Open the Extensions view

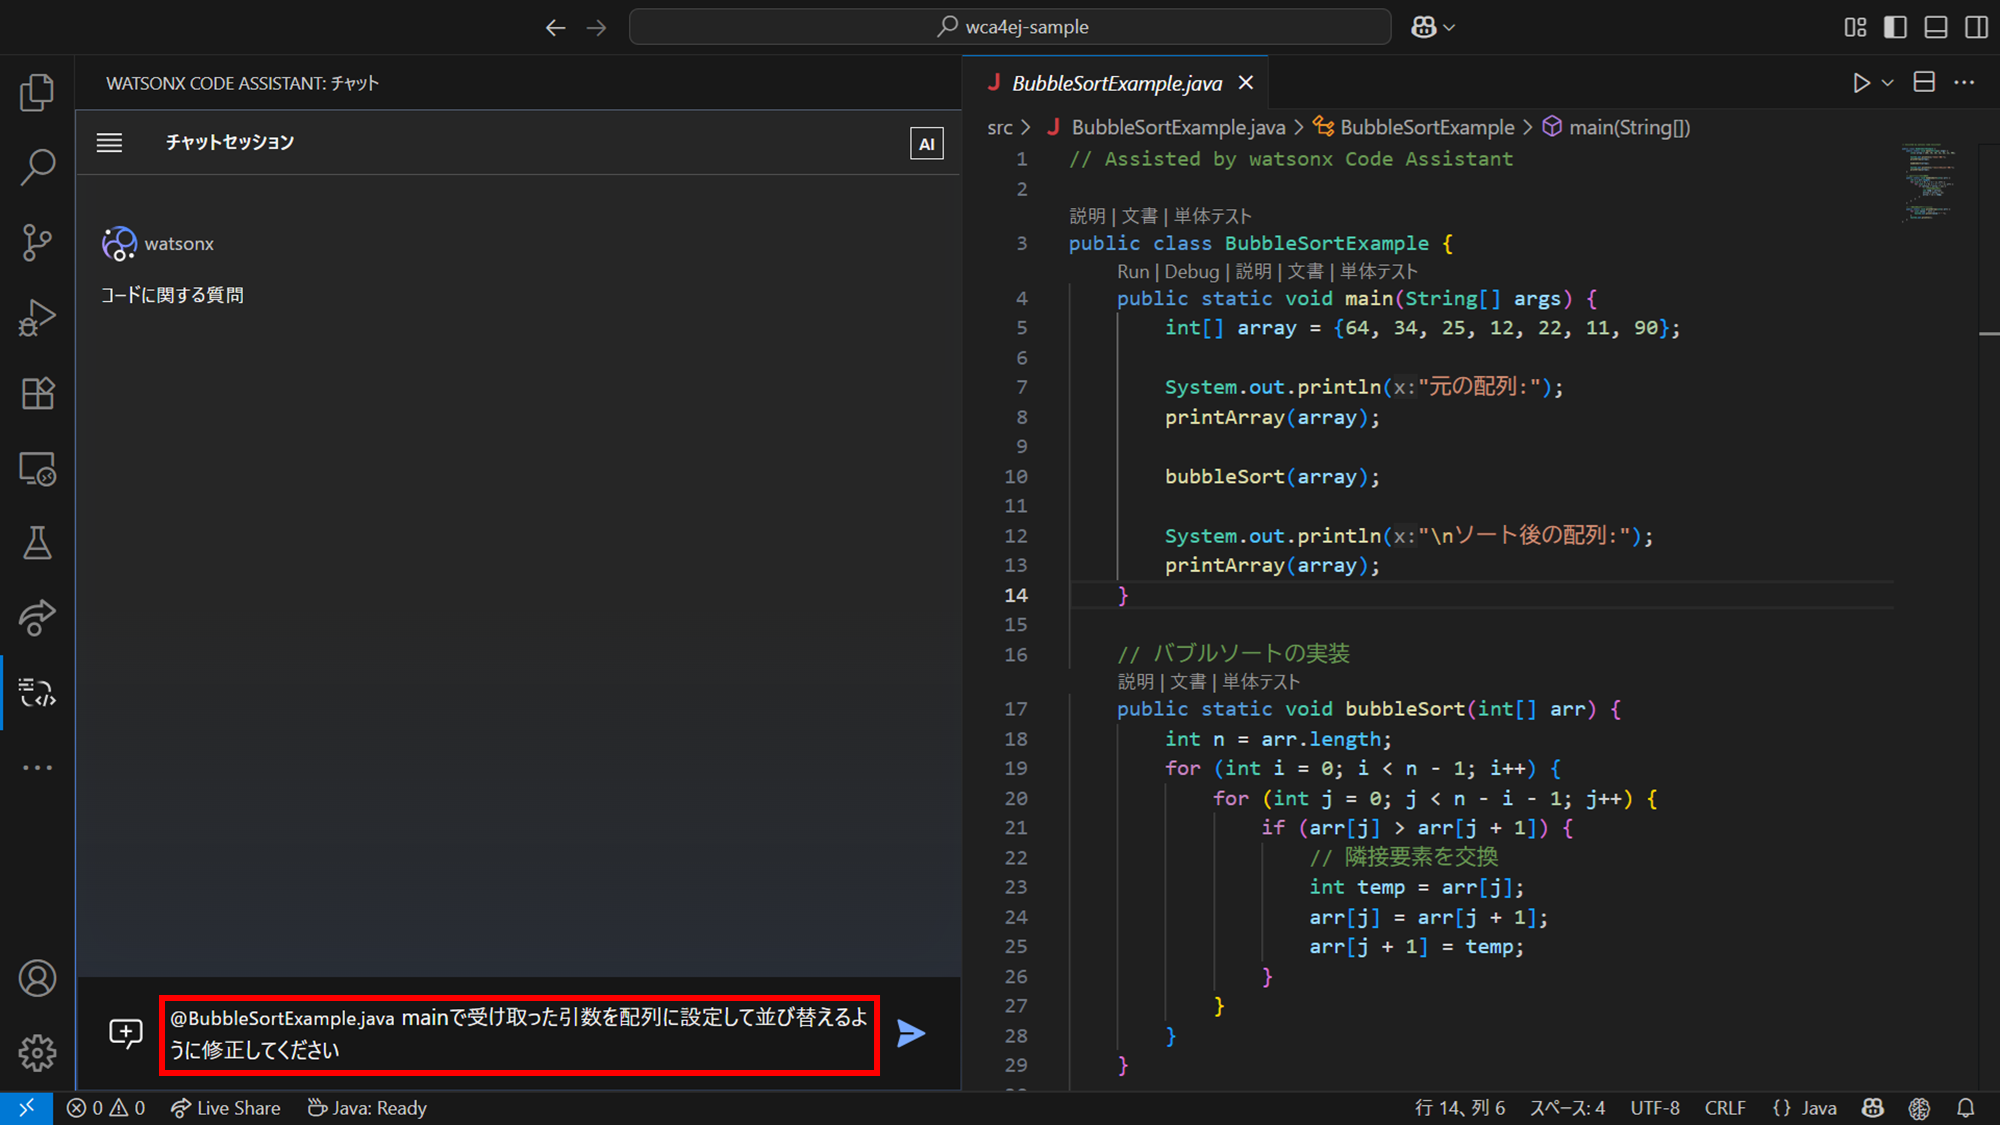[x=37, y=393]
